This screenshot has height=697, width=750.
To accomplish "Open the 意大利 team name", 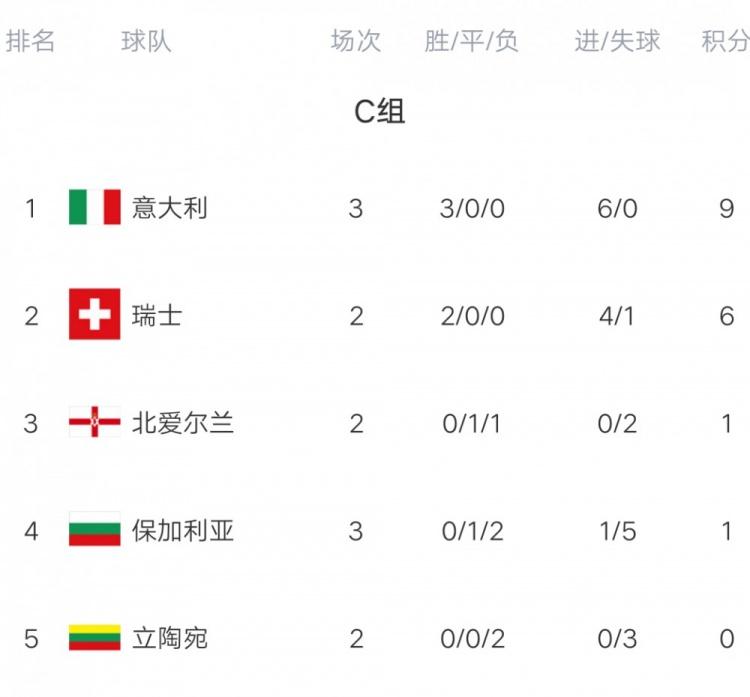I will (x=170, y=208).
